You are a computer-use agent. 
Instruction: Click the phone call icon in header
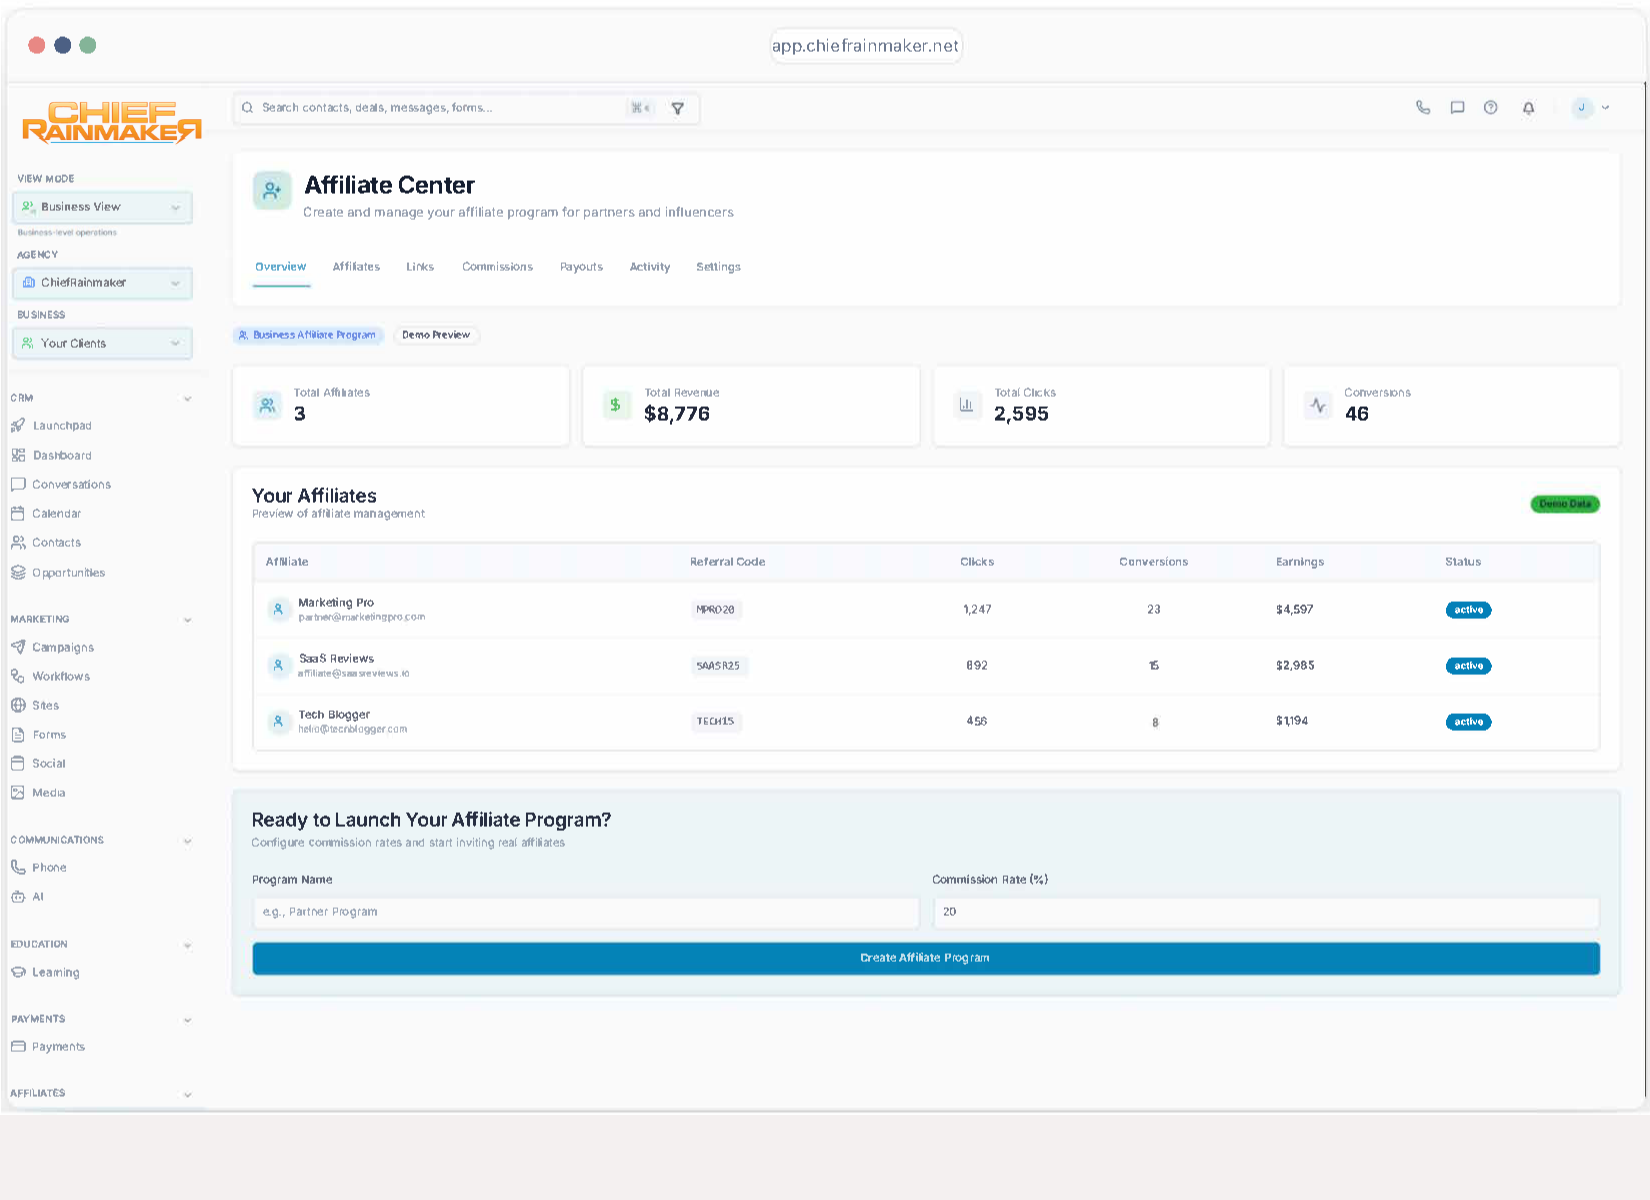point(1423,108)
